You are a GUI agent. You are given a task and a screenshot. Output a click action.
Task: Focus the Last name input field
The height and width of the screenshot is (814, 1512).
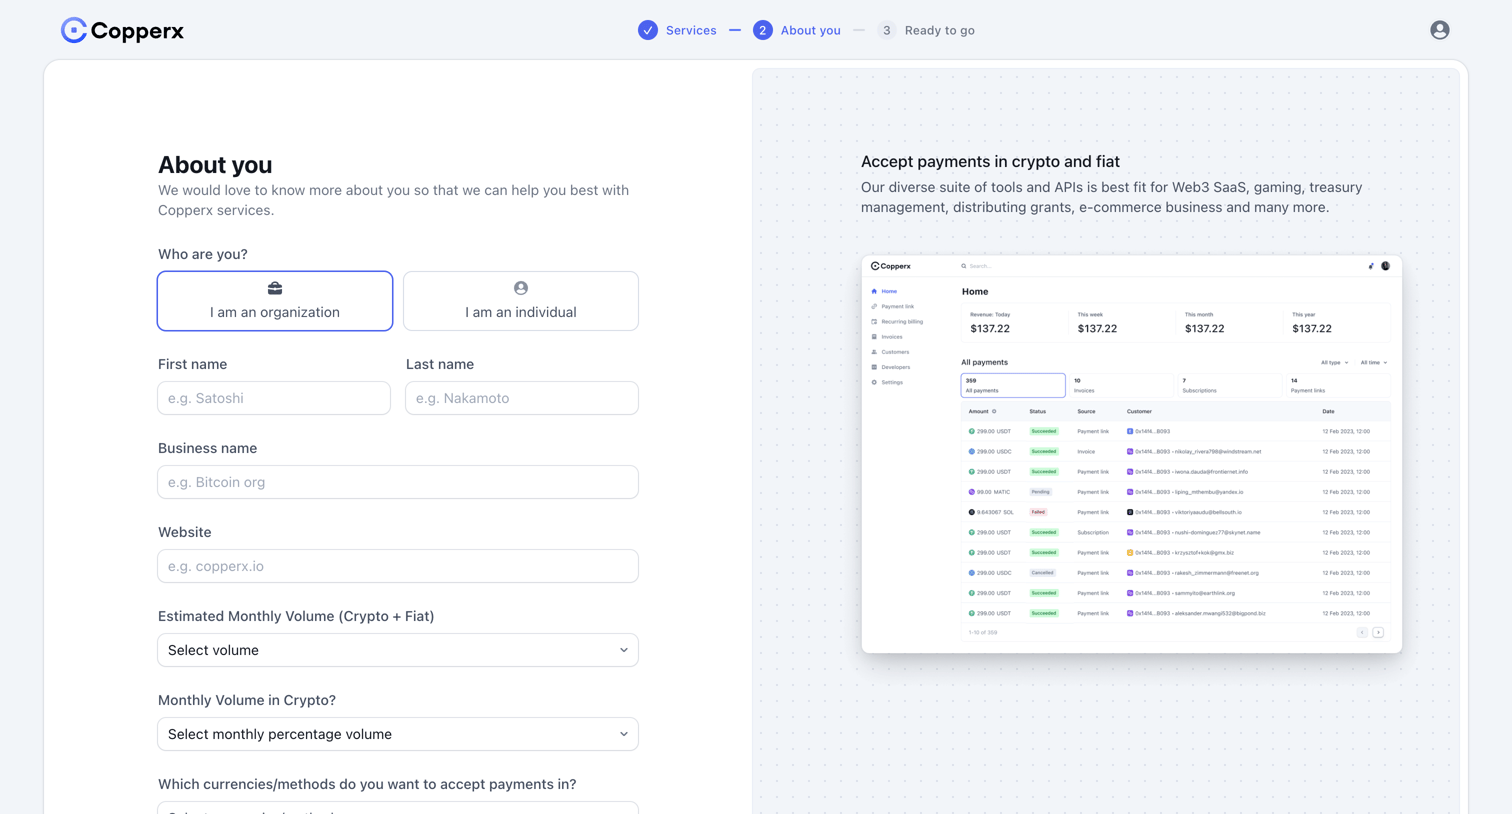click(522, 398)
